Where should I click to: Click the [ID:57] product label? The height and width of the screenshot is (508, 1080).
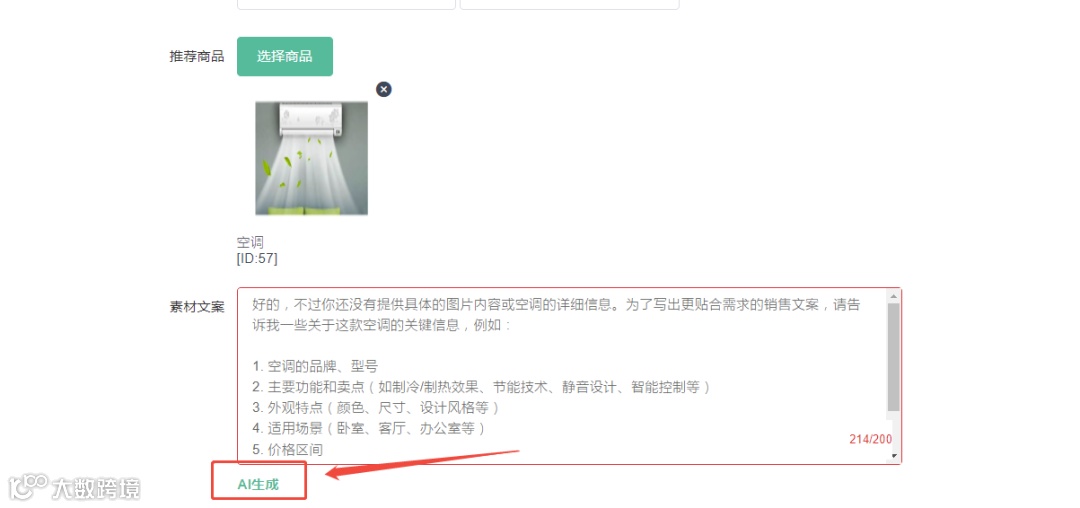coord(257,258)
